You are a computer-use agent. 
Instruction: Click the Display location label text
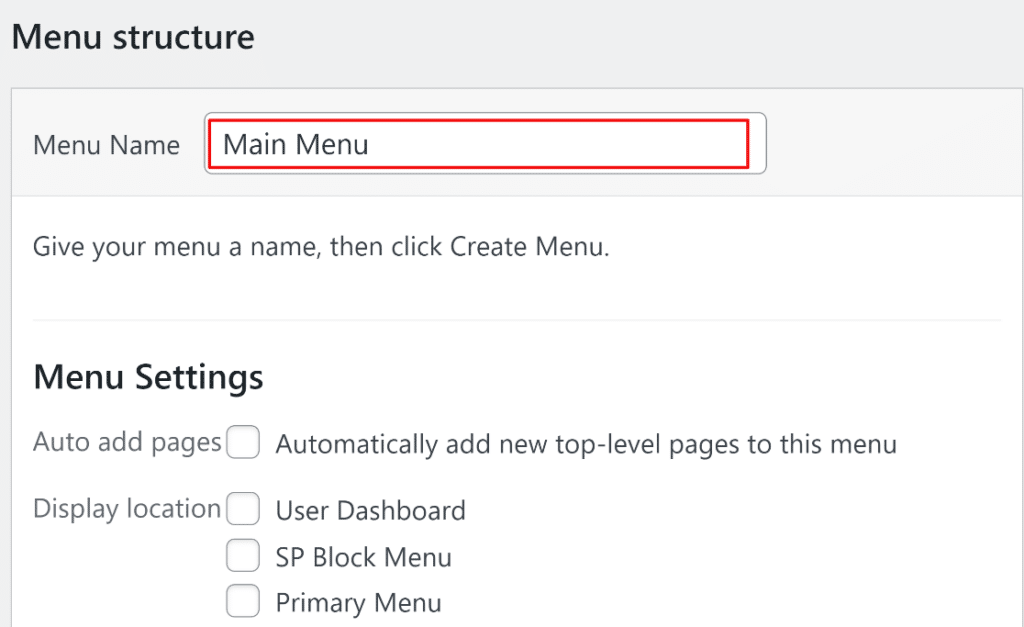[126, 508]
